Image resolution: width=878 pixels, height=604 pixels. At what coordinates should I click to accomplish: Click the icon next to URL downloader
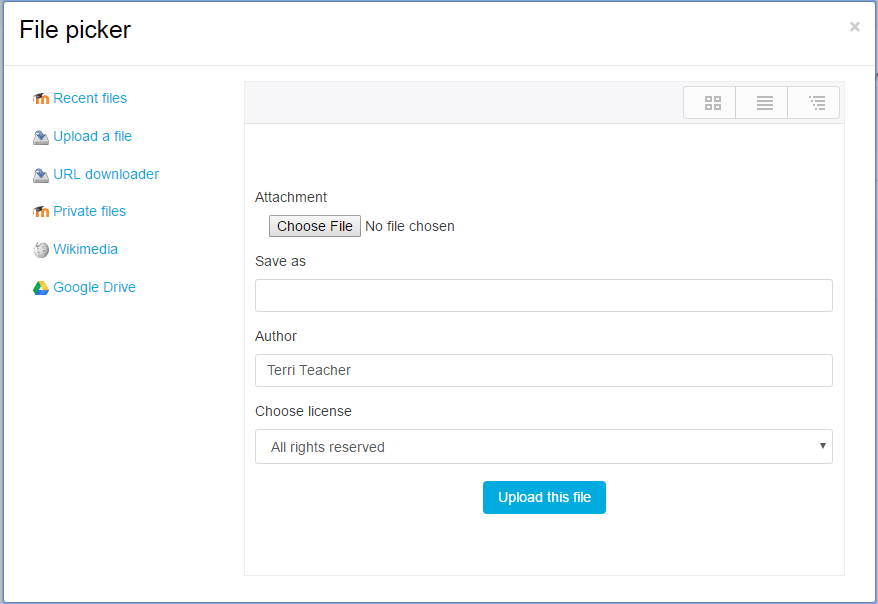(x=40, y=175)
